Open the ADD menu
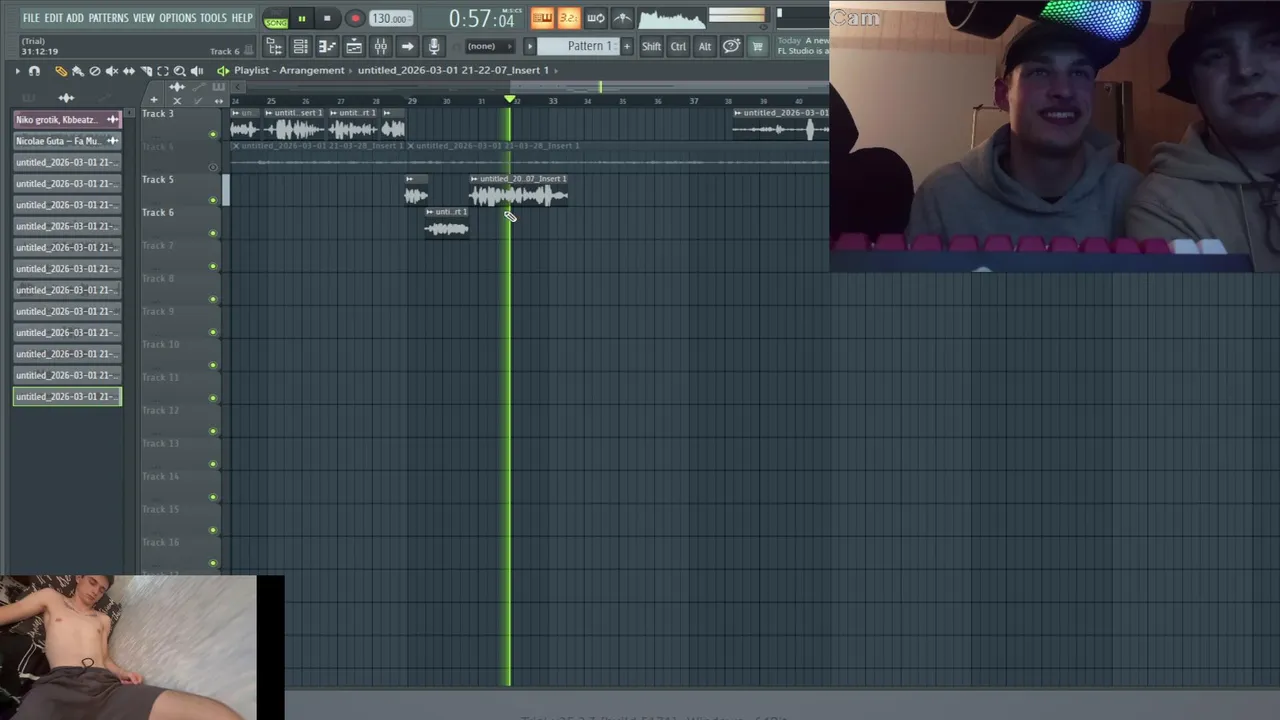This screenshot has height=720, width=1280. pyautogui.click(x=75, y=18)
